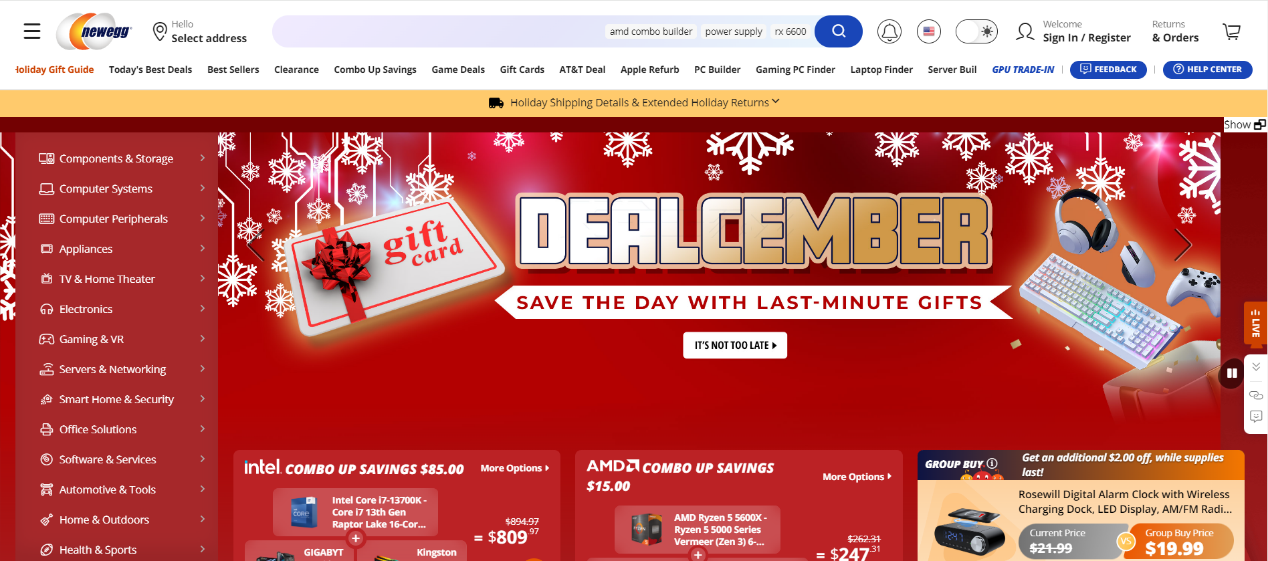This screenshot has width=1268, height=561.
Task: Open the shopping cart icon
Action: tap(1231, 32)
